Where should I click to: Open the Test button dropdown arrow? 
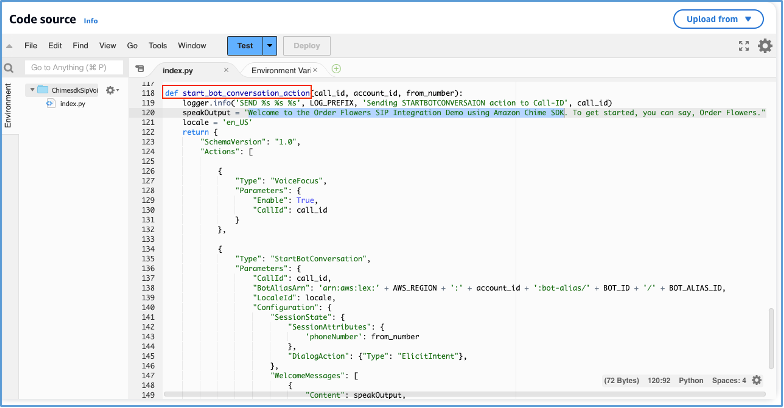tap(270, 46)
